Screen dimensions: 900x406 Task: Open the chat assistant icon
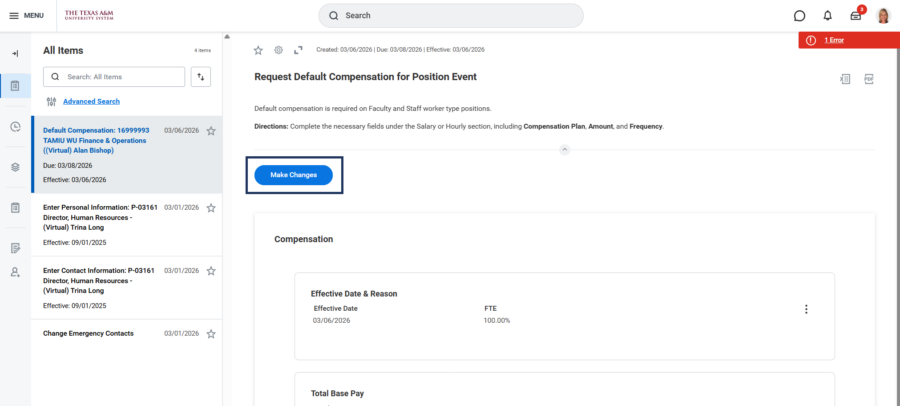coord(799,16)
